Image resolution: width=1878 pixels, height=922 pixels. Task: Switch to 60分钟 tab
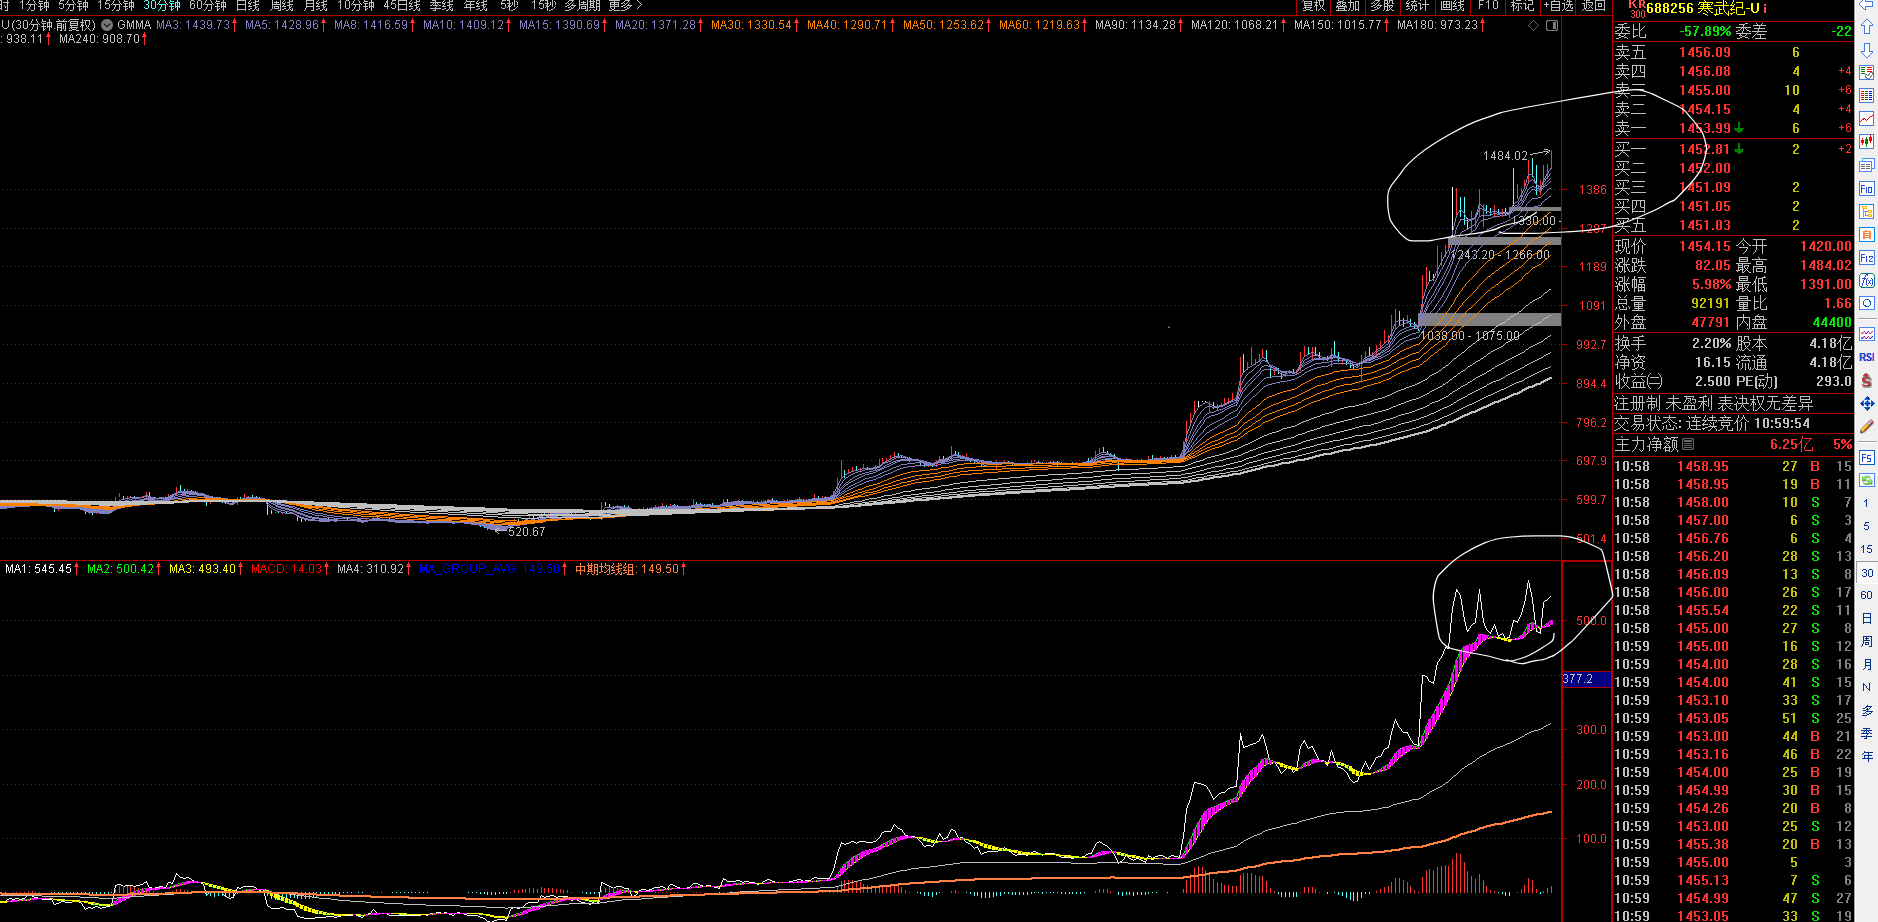pyautogui.click(x=208, y=6)
